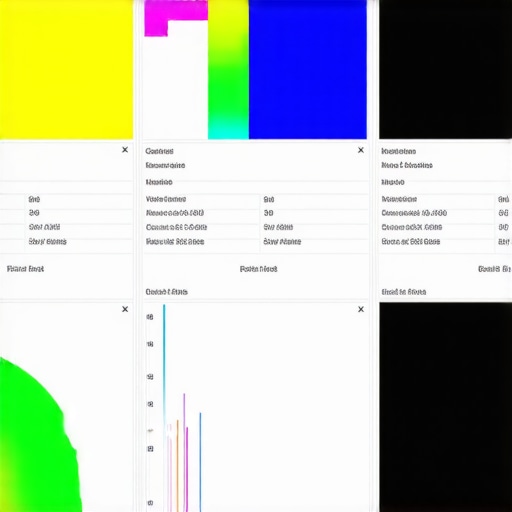Click the orange spike in the line chart
Viewport: 512px width, 512px height.
178,466
